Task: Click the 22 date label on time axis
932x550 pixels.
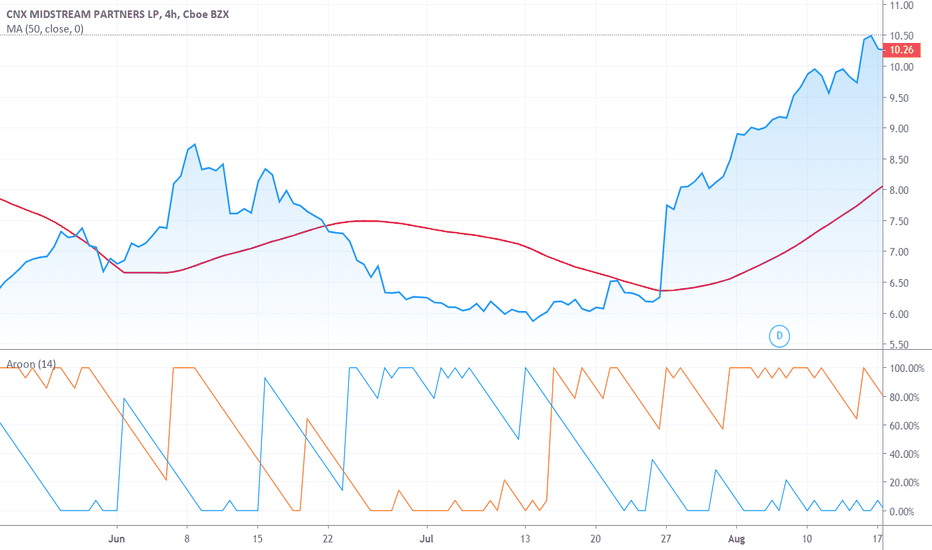Action: [328, 539]
